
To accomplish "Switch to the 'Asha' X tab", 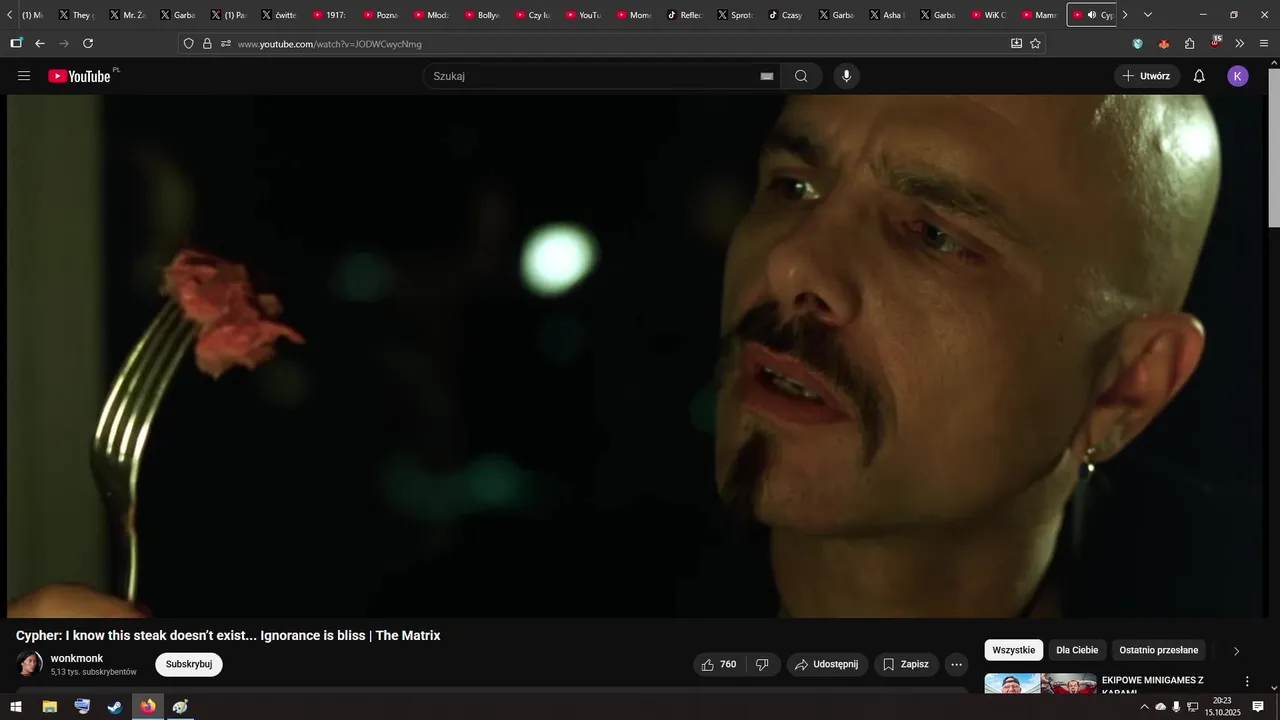I will (887, 15).
